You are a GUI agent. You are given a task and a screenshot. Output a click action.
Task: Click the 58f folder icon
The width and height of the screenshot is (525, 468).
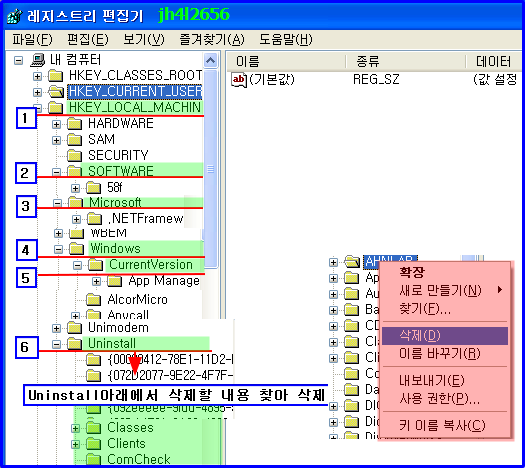point(94,188)
